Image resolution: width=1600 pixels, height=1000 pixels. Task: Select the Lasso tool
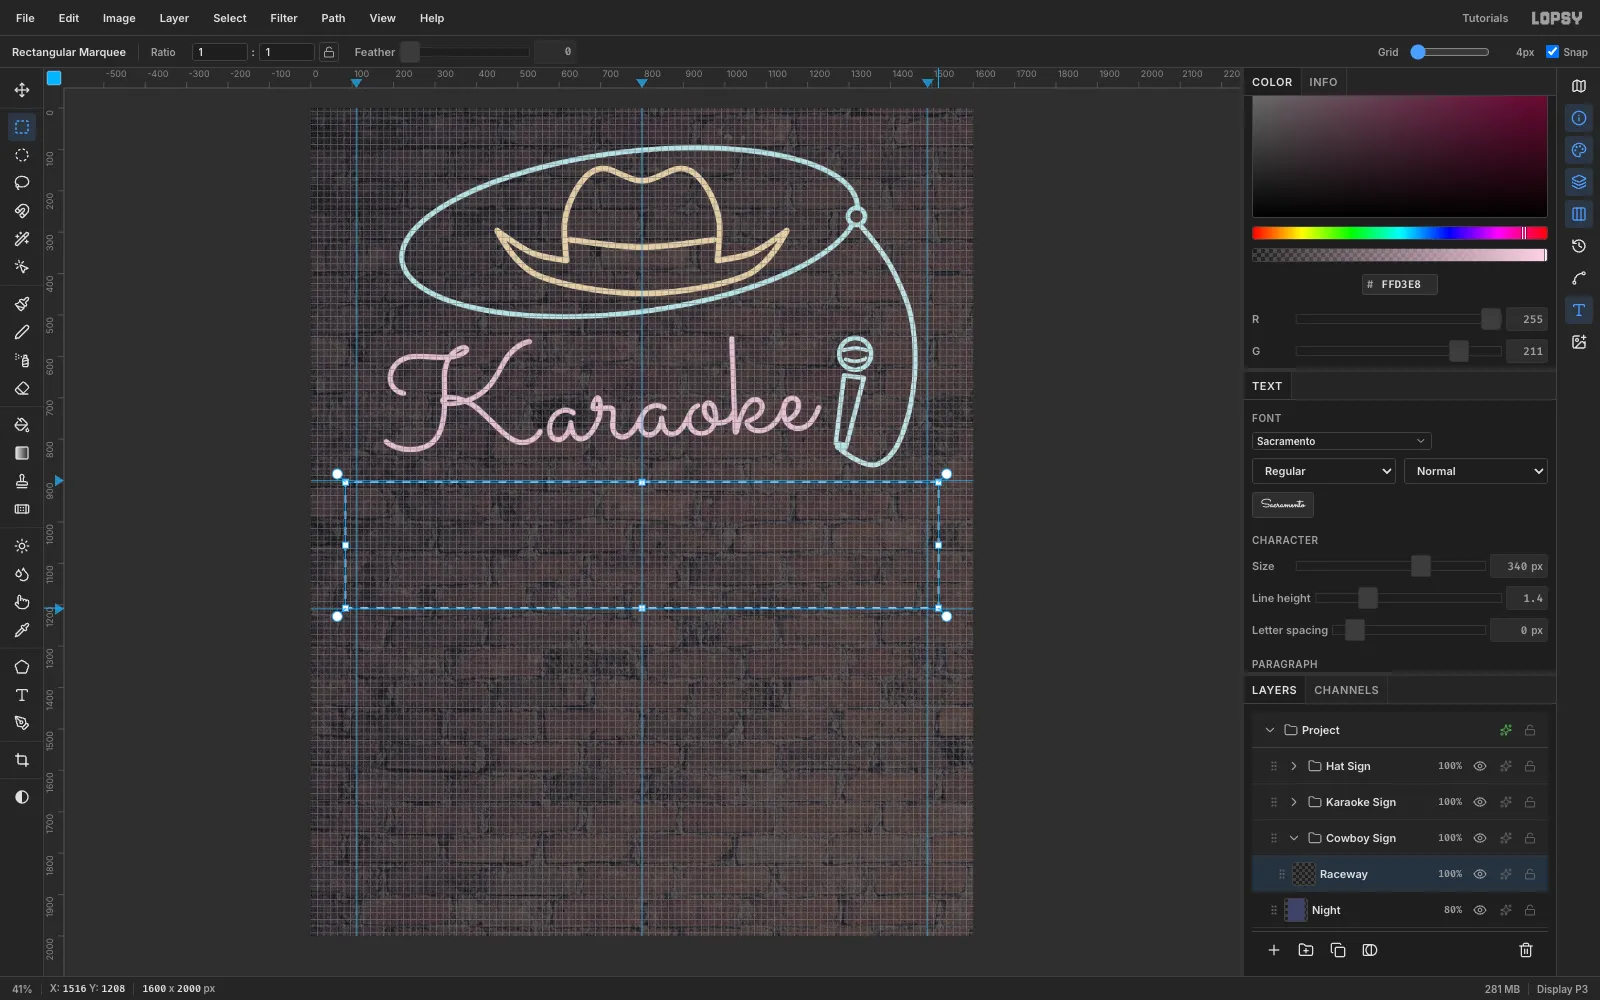22,183
